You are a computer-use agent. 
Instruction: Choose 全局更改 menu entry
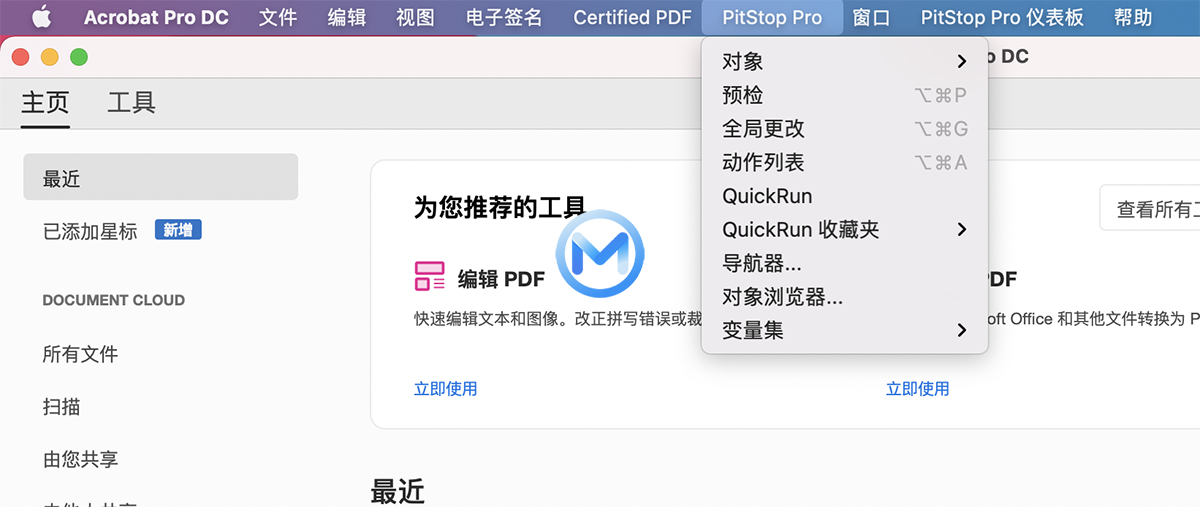coord(845,129)
